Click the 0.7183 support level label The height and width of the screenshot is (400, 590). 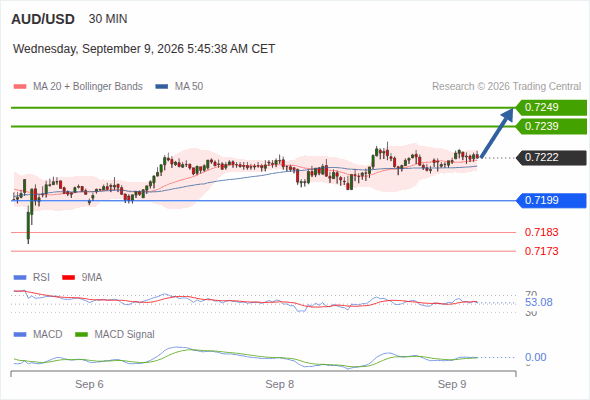tap(541, 233)
